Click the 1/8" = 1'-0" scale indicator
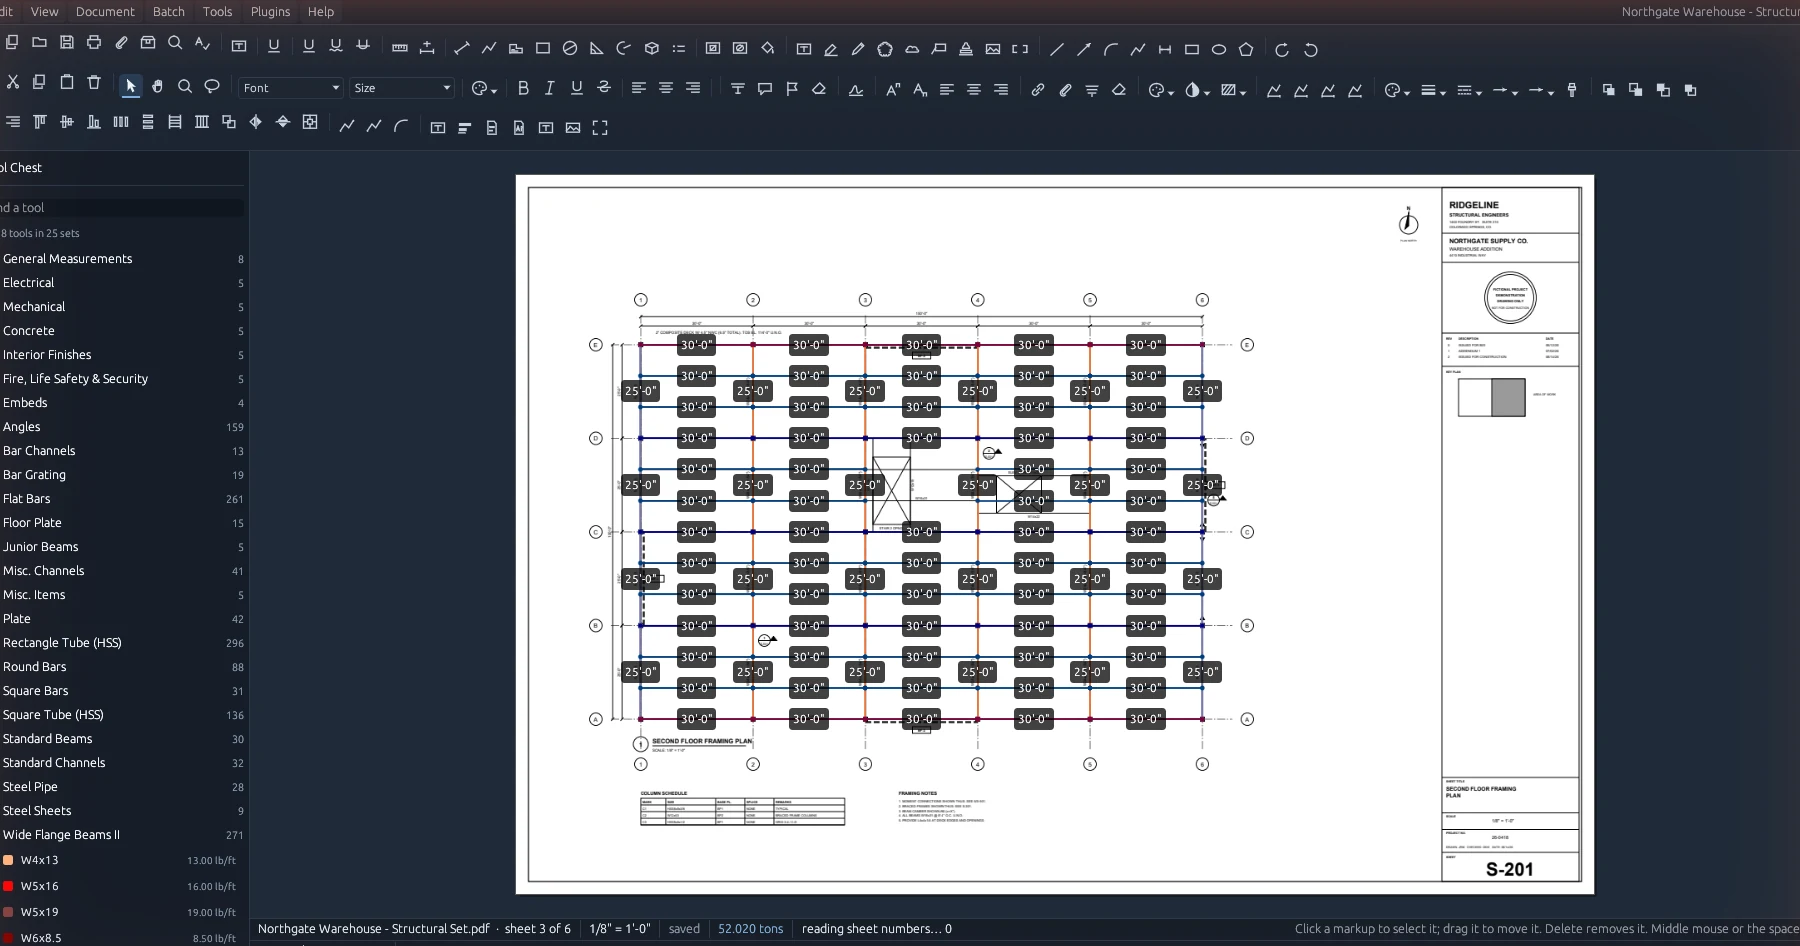Viewport: 1800px width, 946px height. pyautogui.click(x=620, y=929)
